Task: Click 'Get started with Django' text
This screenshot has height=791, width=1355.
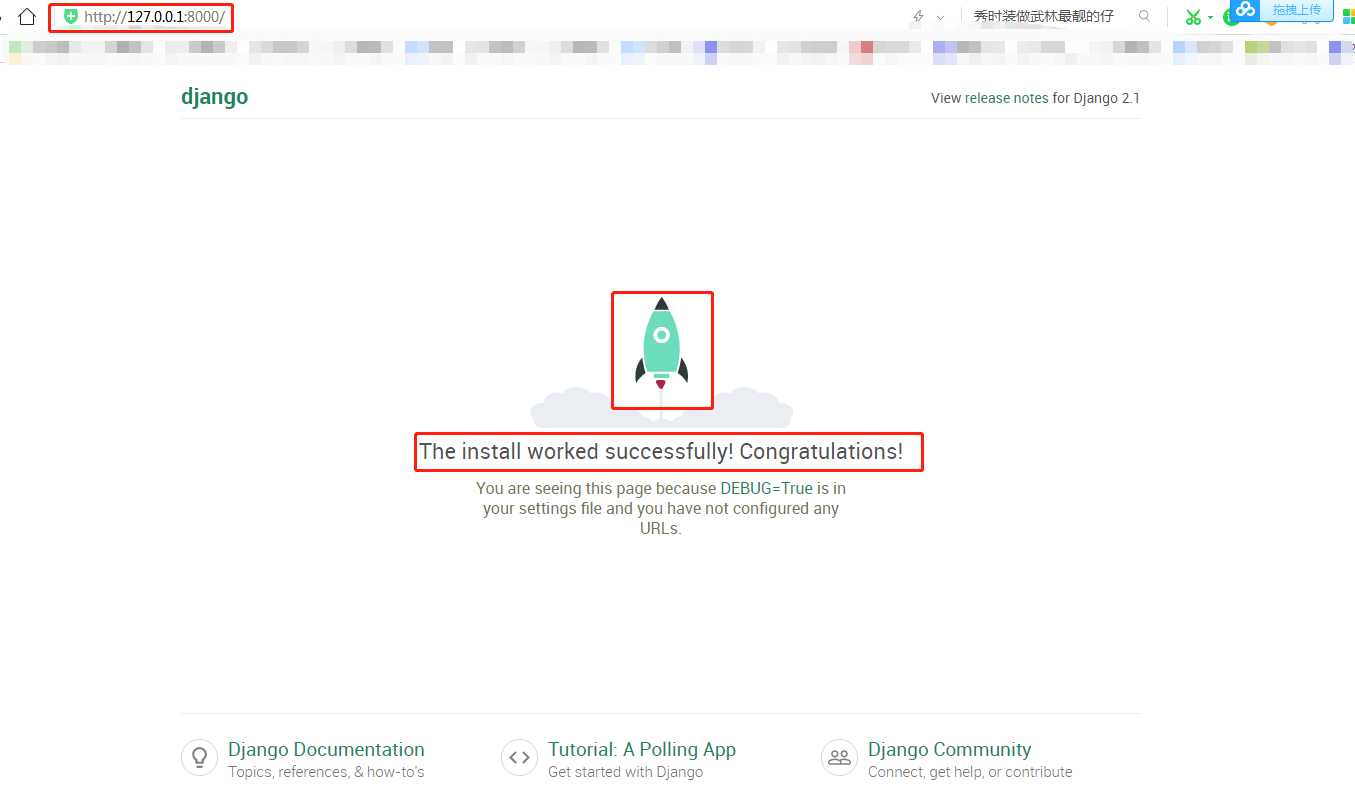Action: [x=625, y=772]
